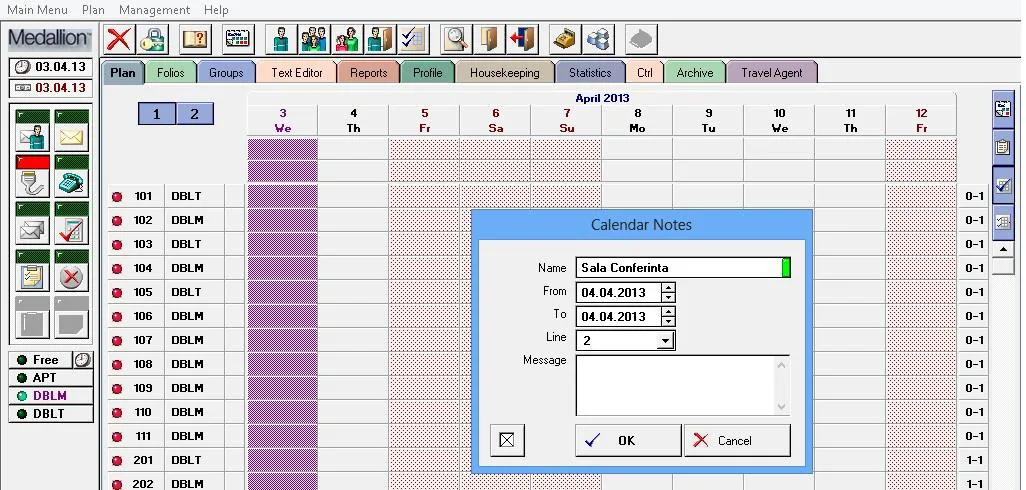Click the green indicator beside Name field
This screenshot has width=1026, height=490.
pos(786,268)
